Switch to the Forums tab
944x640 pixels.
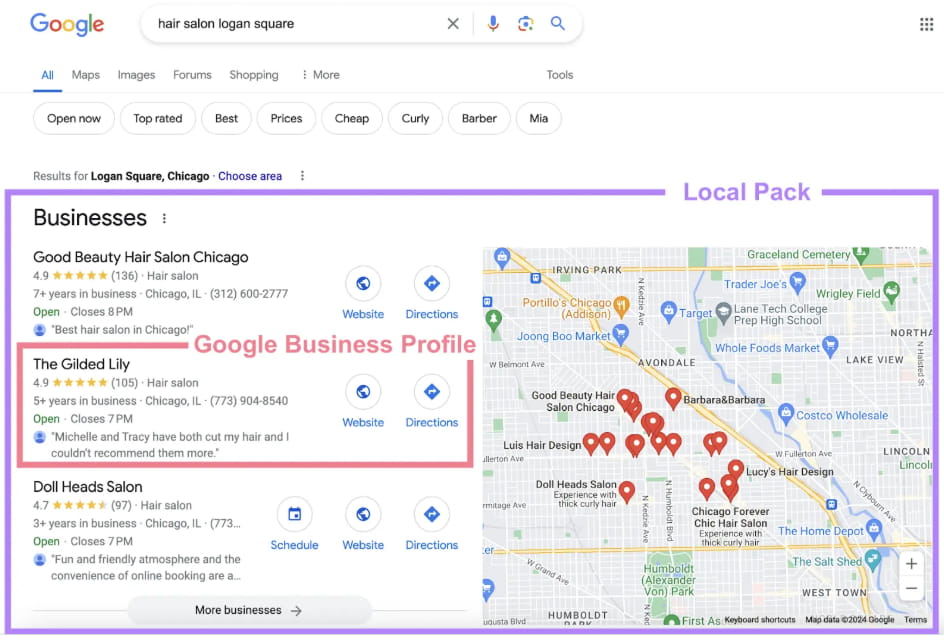(192, 75)
